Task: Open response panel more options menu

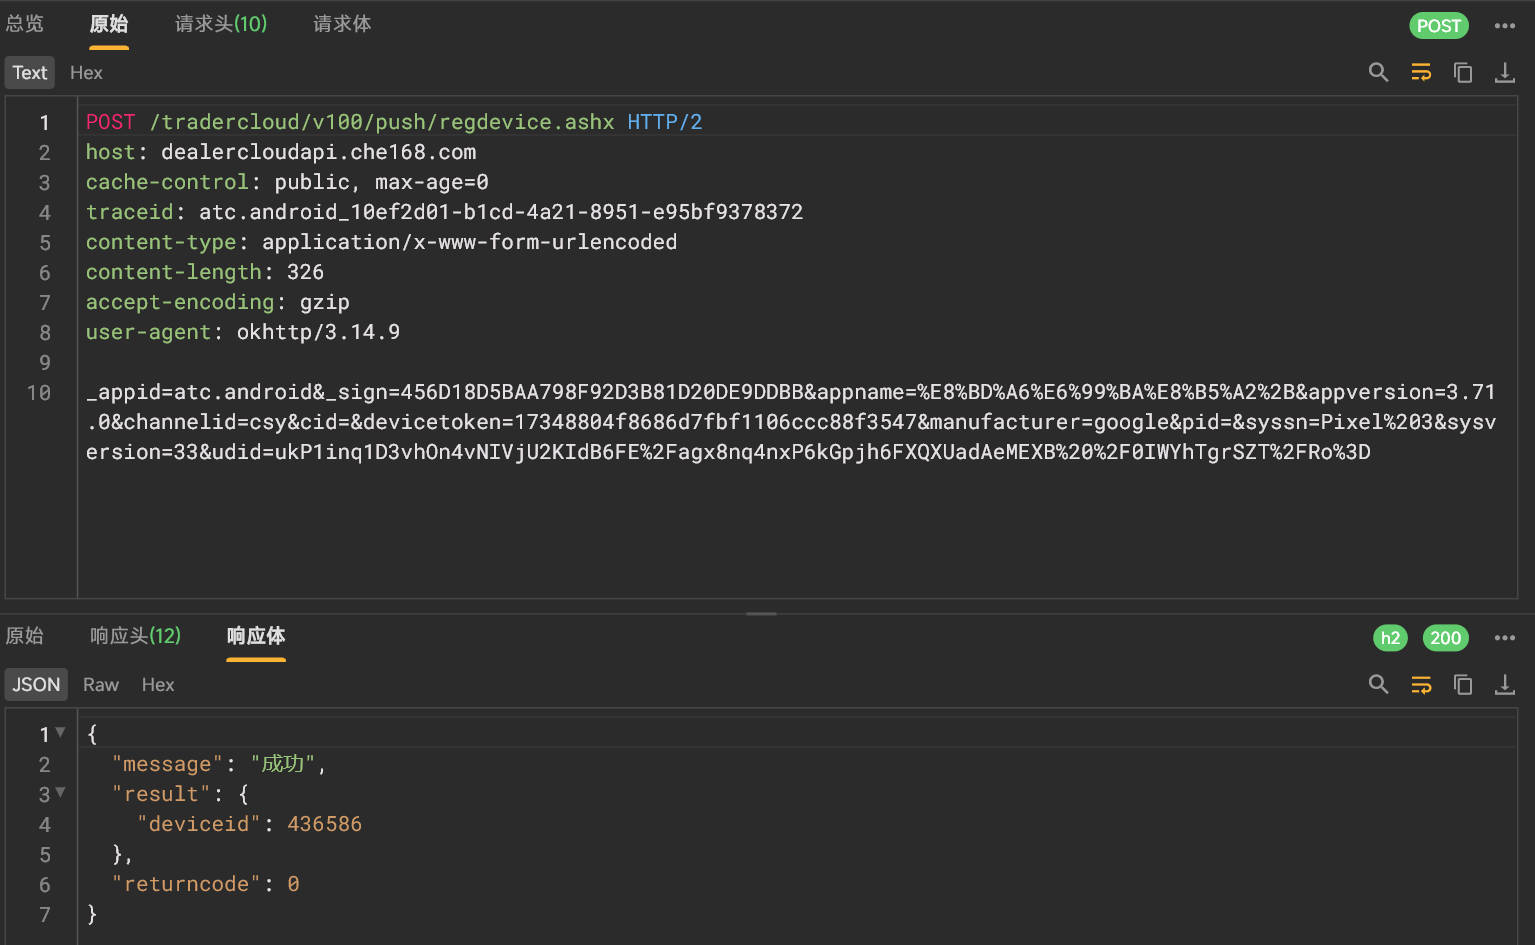Action: pos(1504,638)
